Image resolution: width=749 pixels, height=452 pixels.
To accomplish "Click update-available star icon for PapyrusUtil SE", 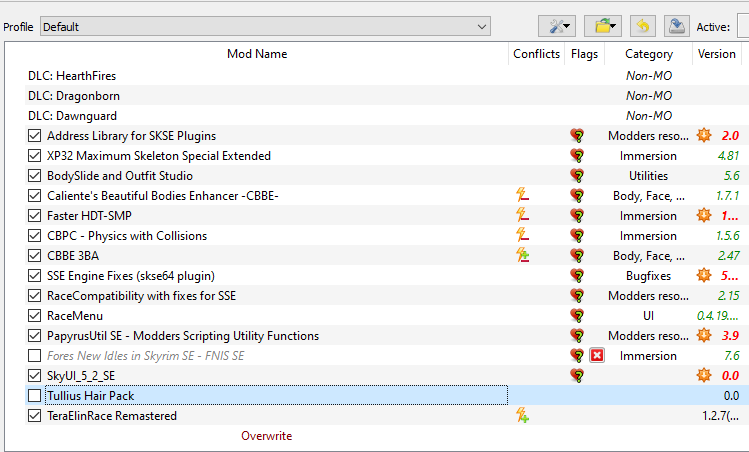I will 704,335.
